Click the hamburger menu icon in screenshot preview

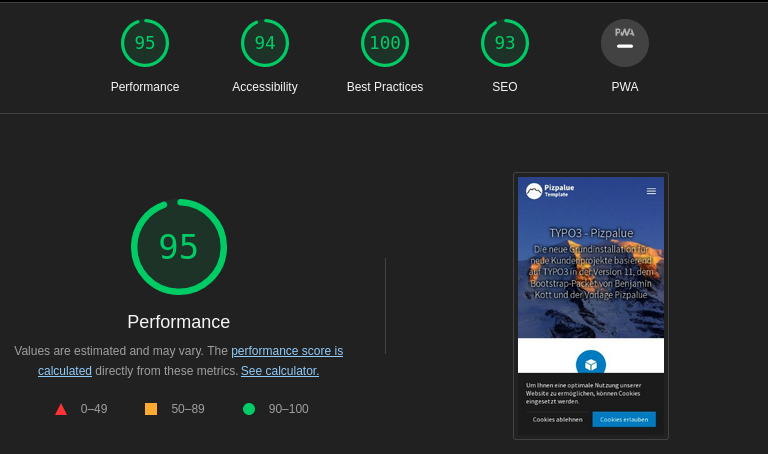tap(651, 191)
